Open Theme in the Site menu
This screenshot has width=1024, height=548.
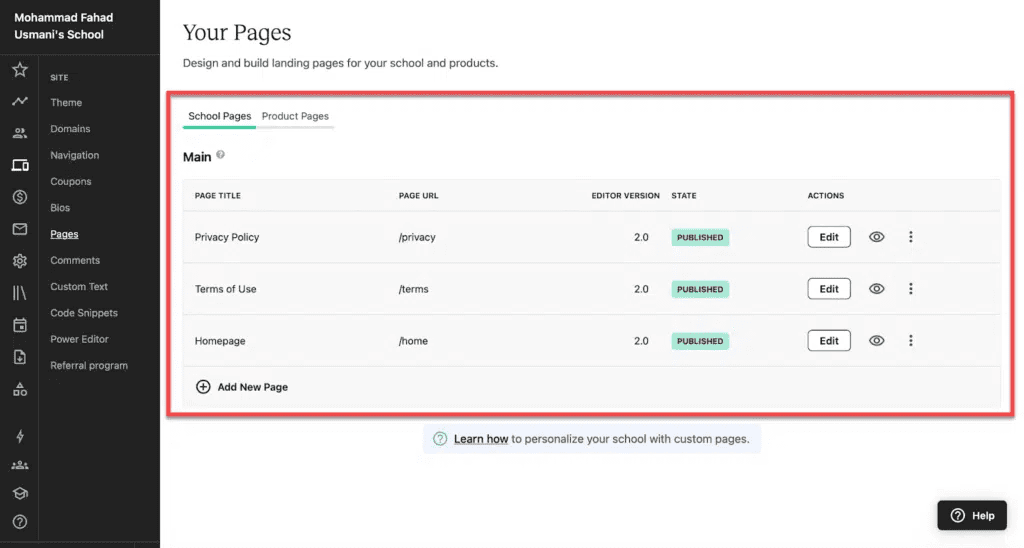click(x=66, y=103)
